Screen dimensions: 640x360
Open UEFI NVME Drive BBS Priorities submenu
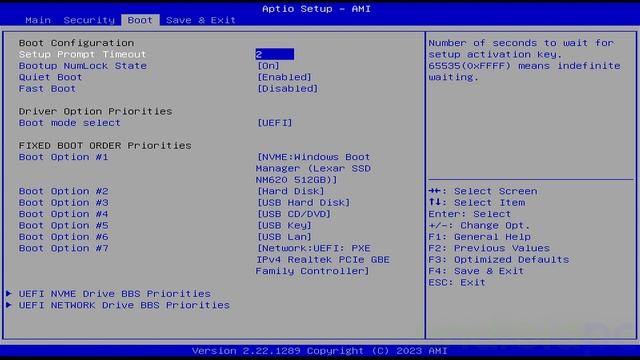tap(115, 293)
